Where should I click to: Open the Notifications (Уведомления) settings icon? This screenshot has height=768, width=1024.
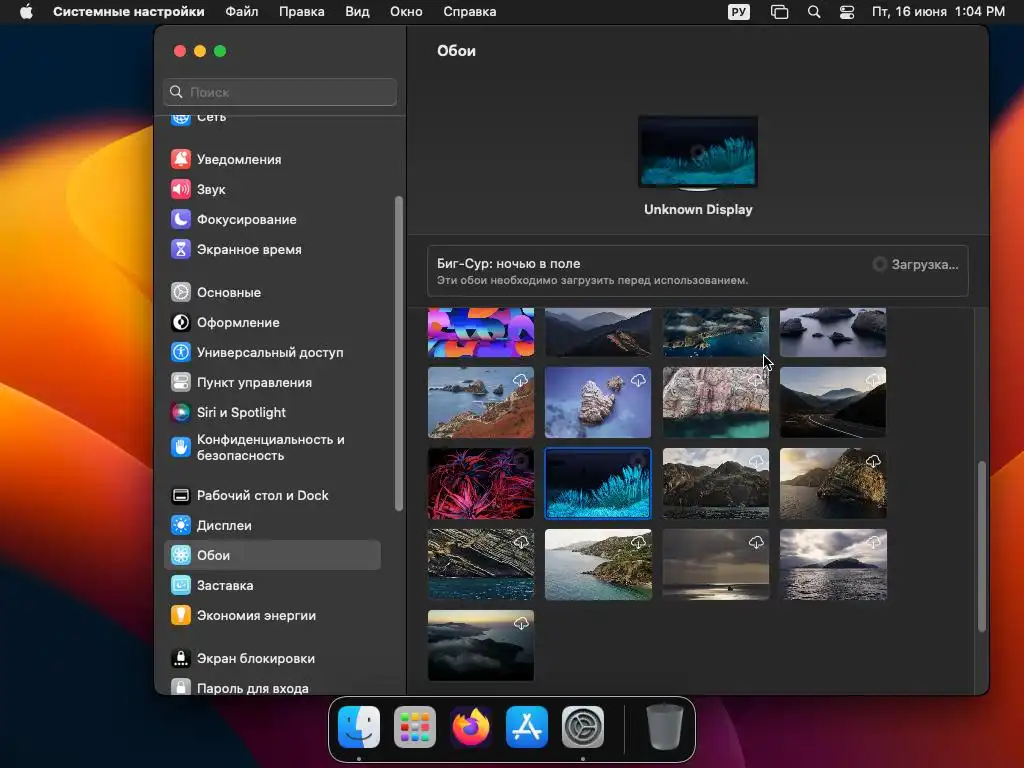tap(181, 159)
